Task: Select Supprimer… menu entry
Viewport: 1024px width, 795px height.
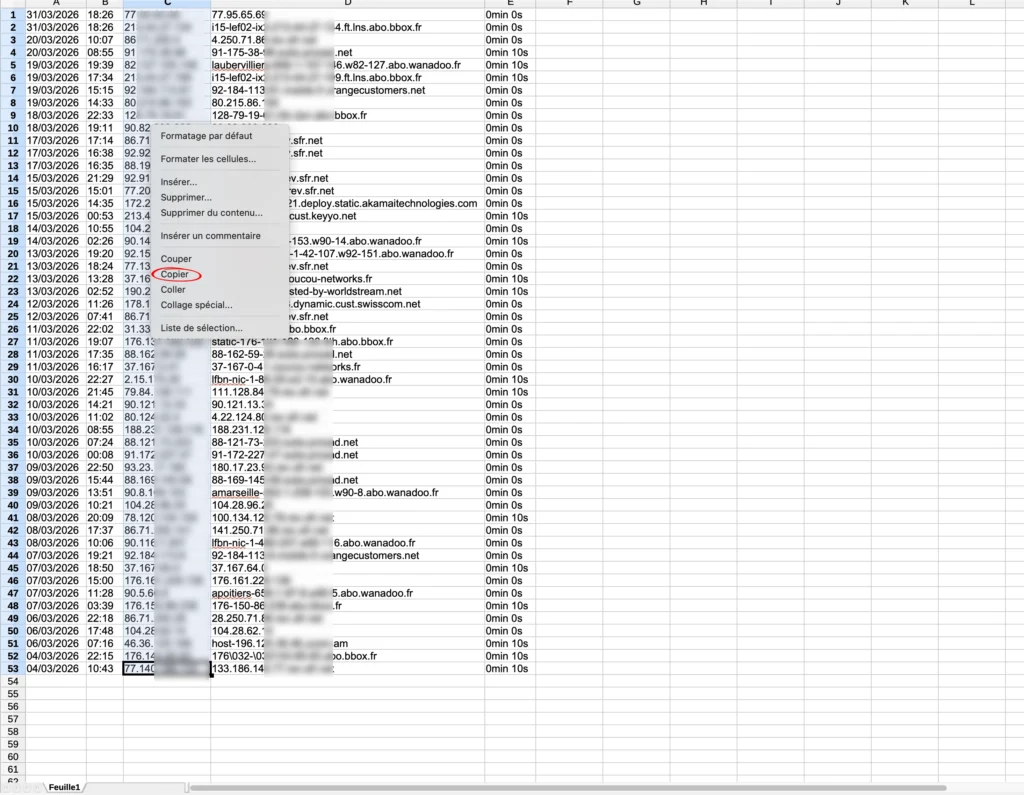Action: click(x=186, y=198)
